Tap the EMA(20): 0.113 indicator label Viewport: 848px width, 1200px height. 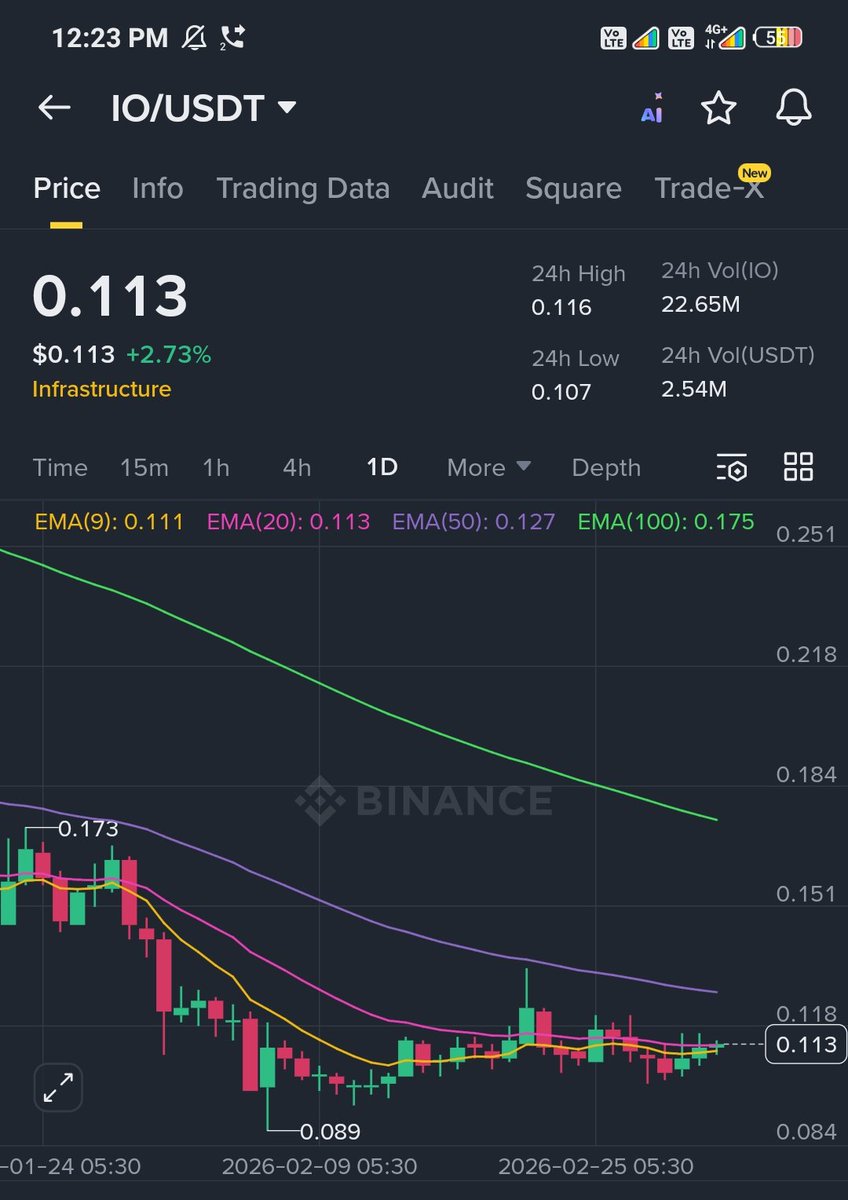point(288,521)
